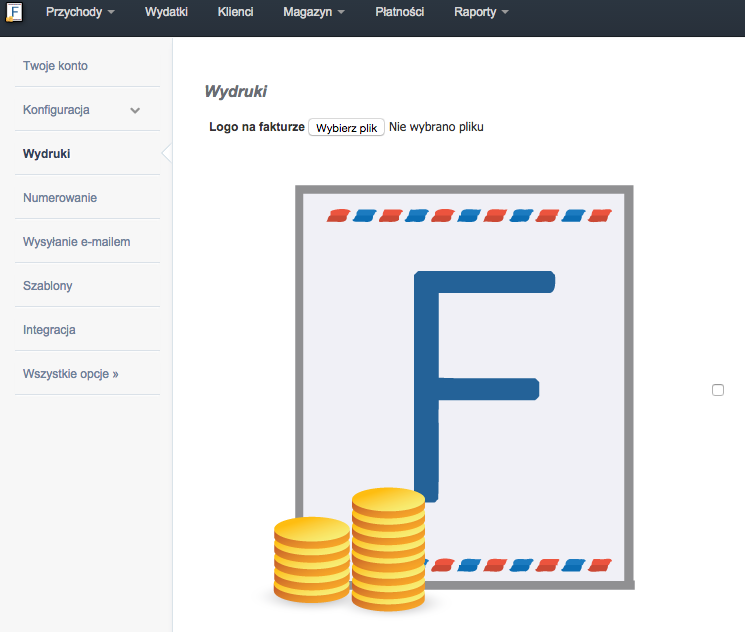
Task: Click the Logo na fakturze label
Action: (257, 127)
